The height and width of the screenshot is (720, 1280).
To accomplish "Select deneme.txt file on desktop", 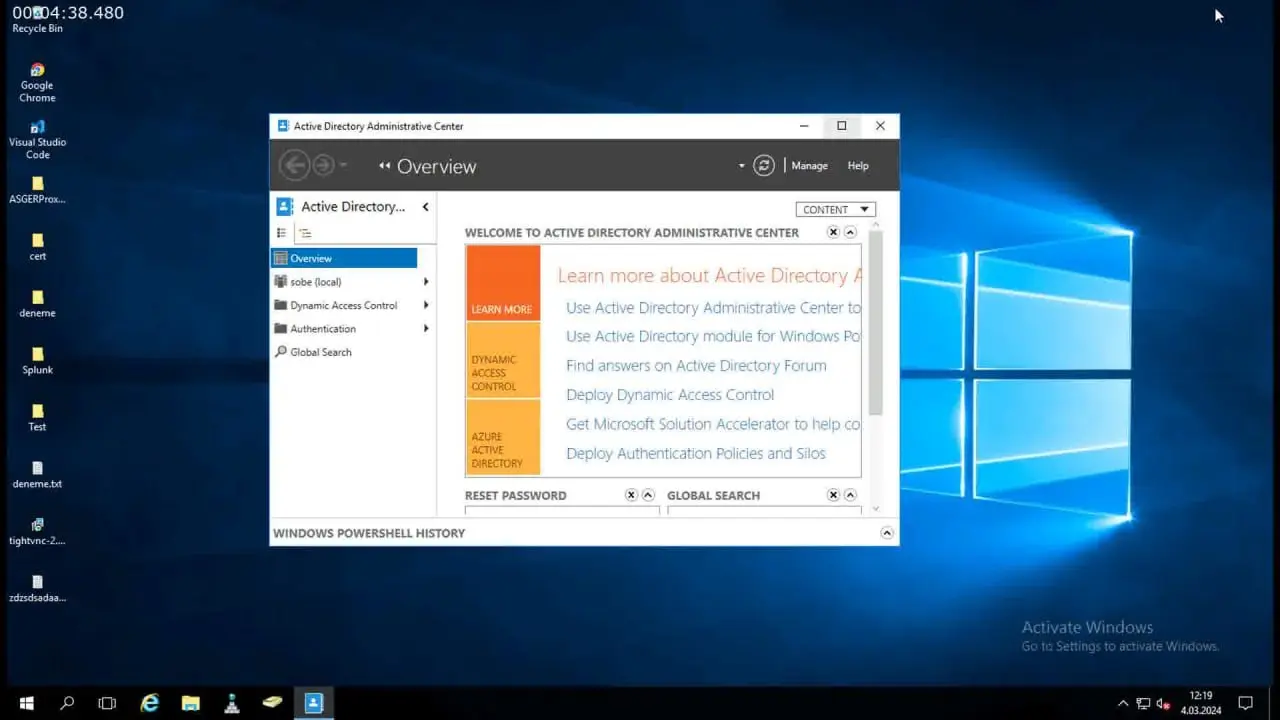I will [37, 475].
